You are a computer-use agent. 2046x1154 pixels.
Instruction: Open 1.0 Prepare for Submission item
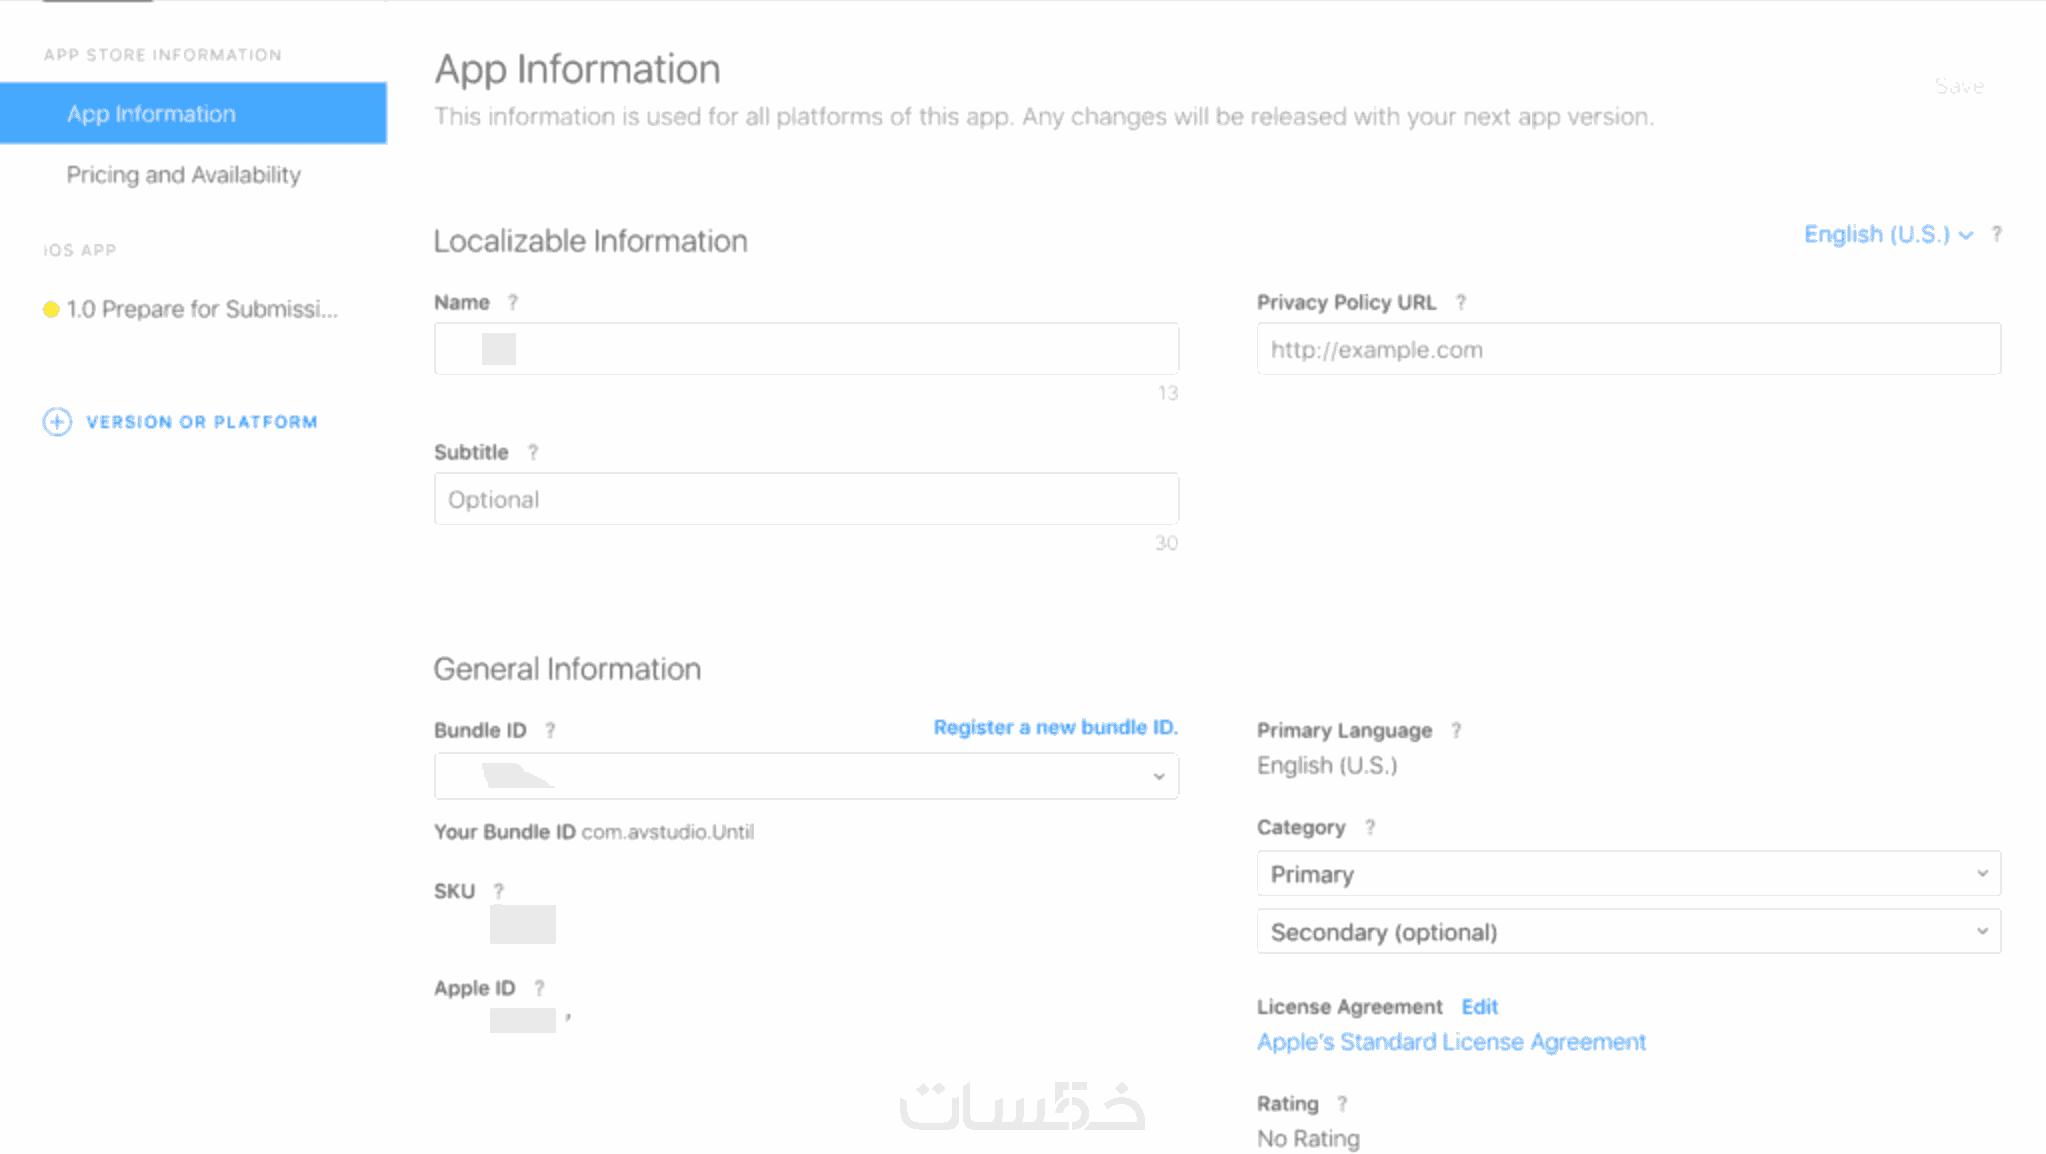[x=202, y=309]
